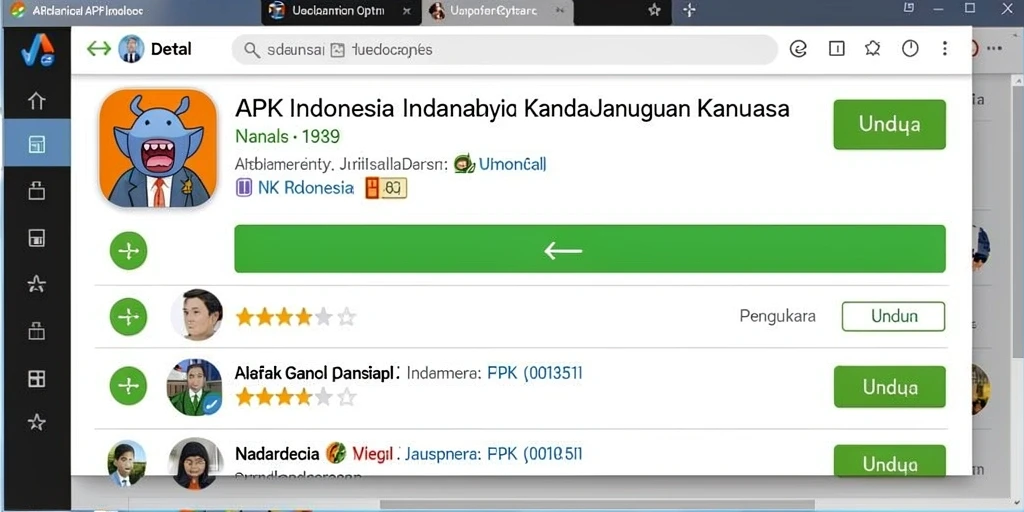Screen dimensions: 1024x512
Task: Click the hooded figure avatar beside Nadardecia
Action: tap(195, 463)
